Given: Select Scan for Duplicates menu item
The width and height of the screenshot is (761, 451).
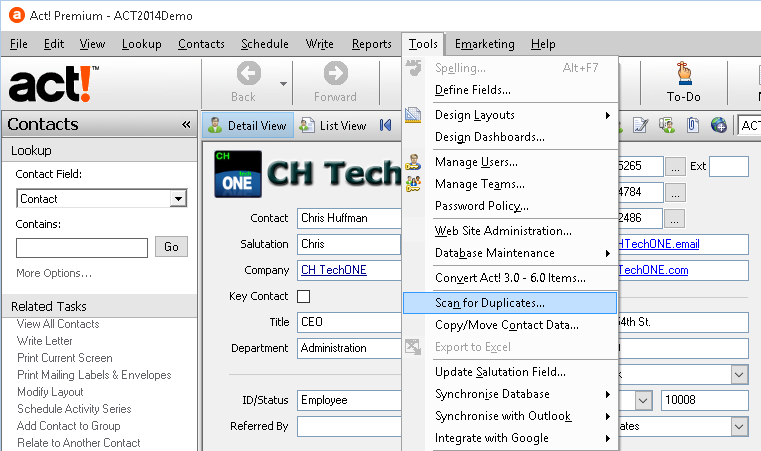Looking at the screenshot, I should (510, 303).
